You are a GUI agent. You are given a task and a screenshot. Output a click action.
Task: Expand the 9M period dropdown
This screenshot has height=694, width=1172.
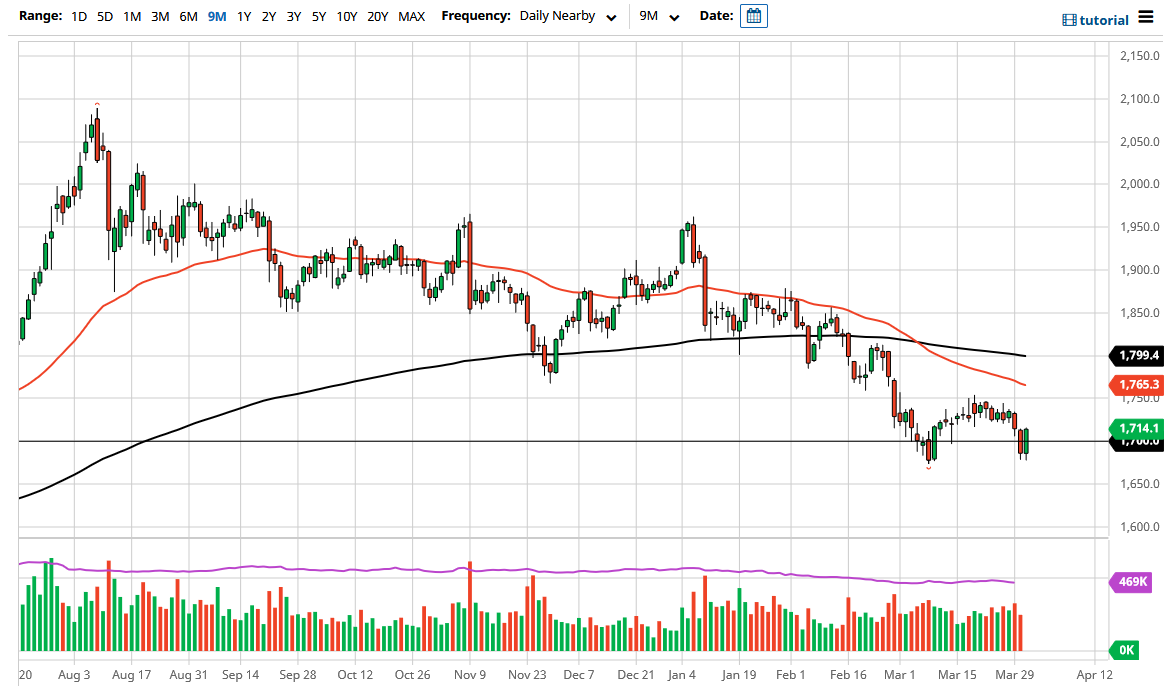659,16
